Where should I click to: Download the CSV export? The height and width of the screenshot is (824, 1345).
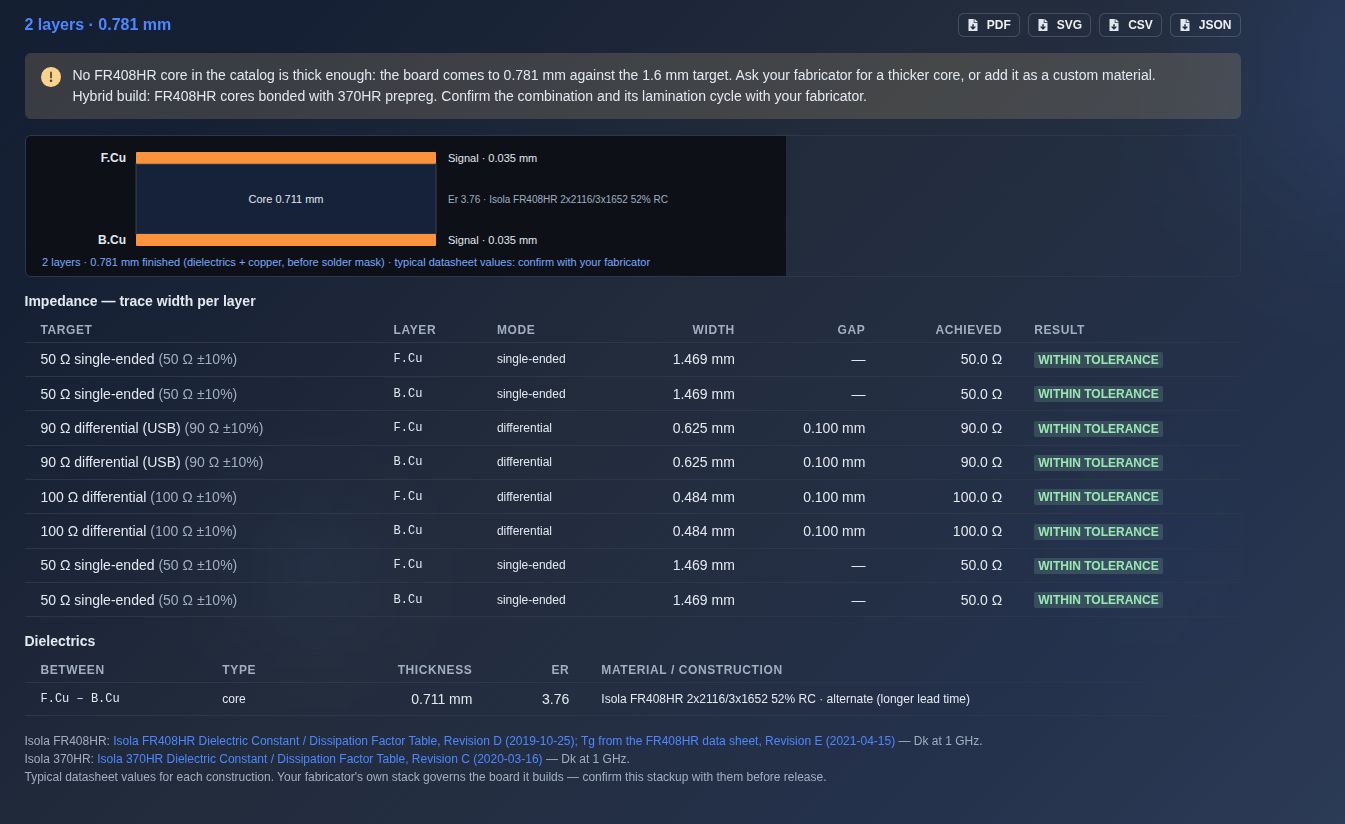[1130, 25]
